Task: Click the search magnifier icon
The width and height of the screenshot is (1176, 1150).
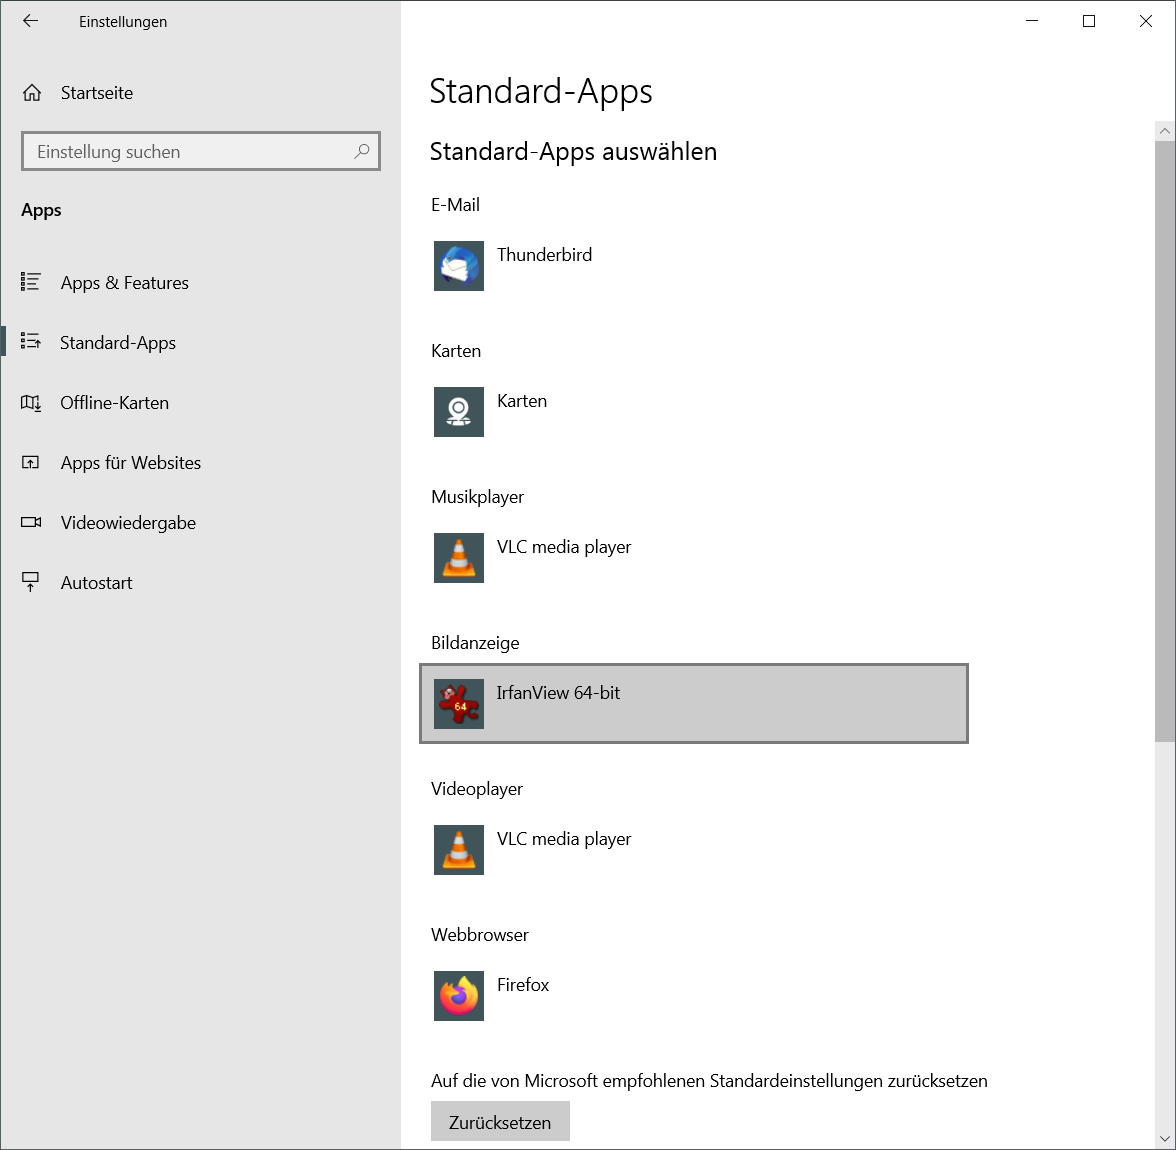Action: (x=362, y=151)
